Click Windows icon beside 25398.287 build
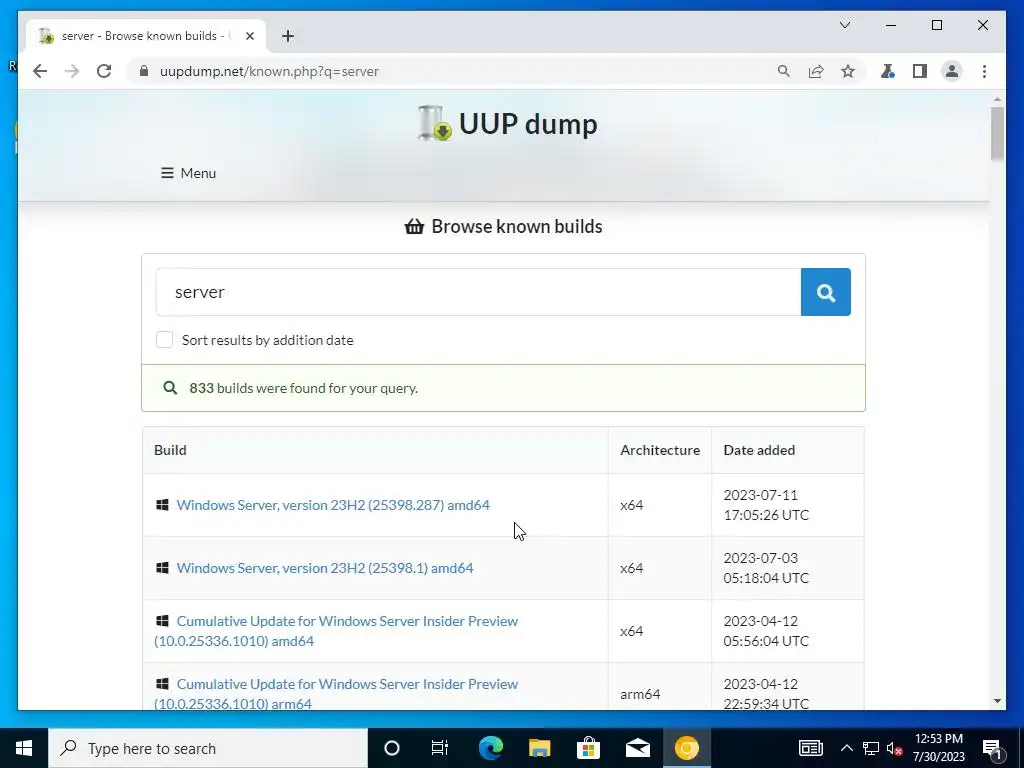Image resolution: width=1024 pixels, height=768 pixels. (x=162, y=505)
